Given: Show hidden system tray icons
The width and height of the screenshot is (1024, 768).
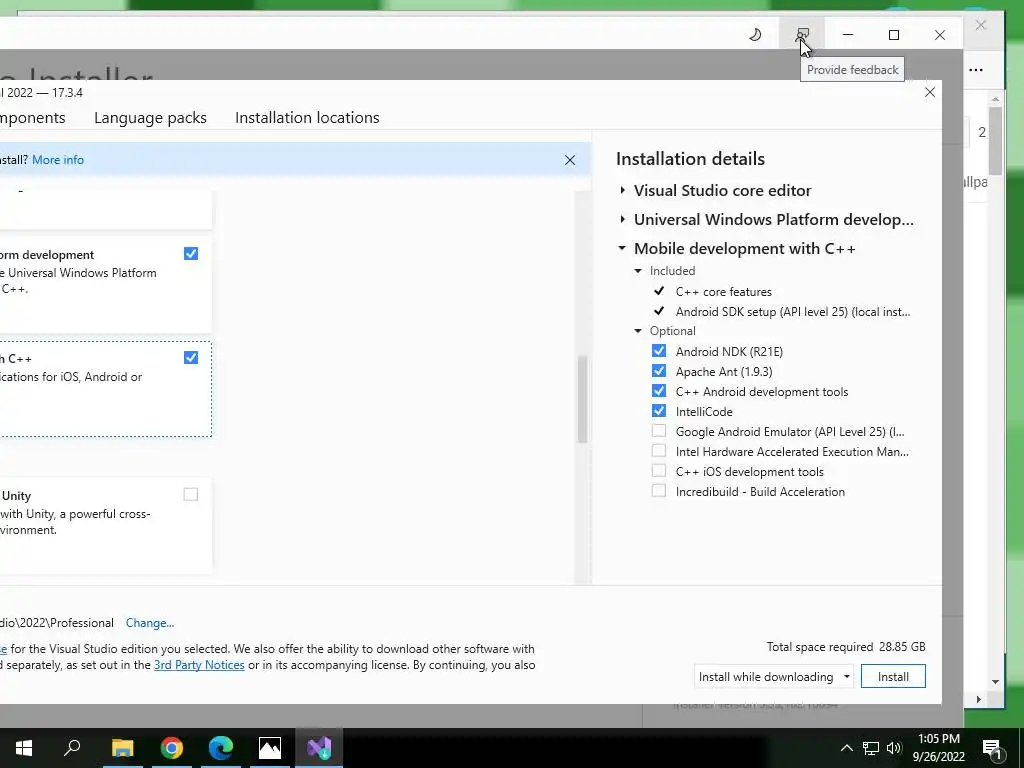Looking at the screenshot, I should pyautogui.click(x=846, y=748).
